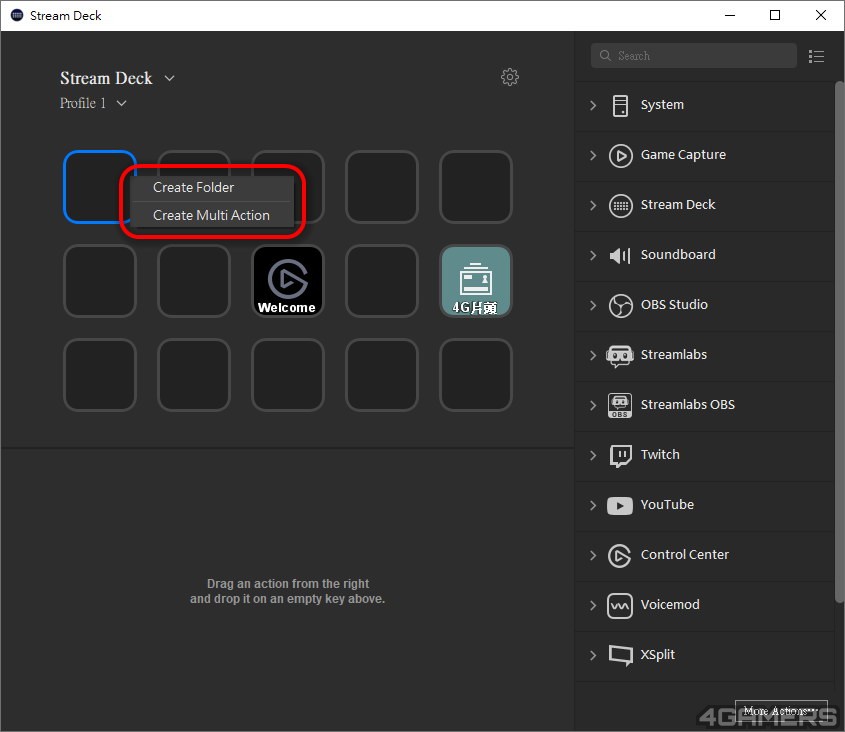
Task: Click the Soundboard label
Action: (x=678, y=255)
